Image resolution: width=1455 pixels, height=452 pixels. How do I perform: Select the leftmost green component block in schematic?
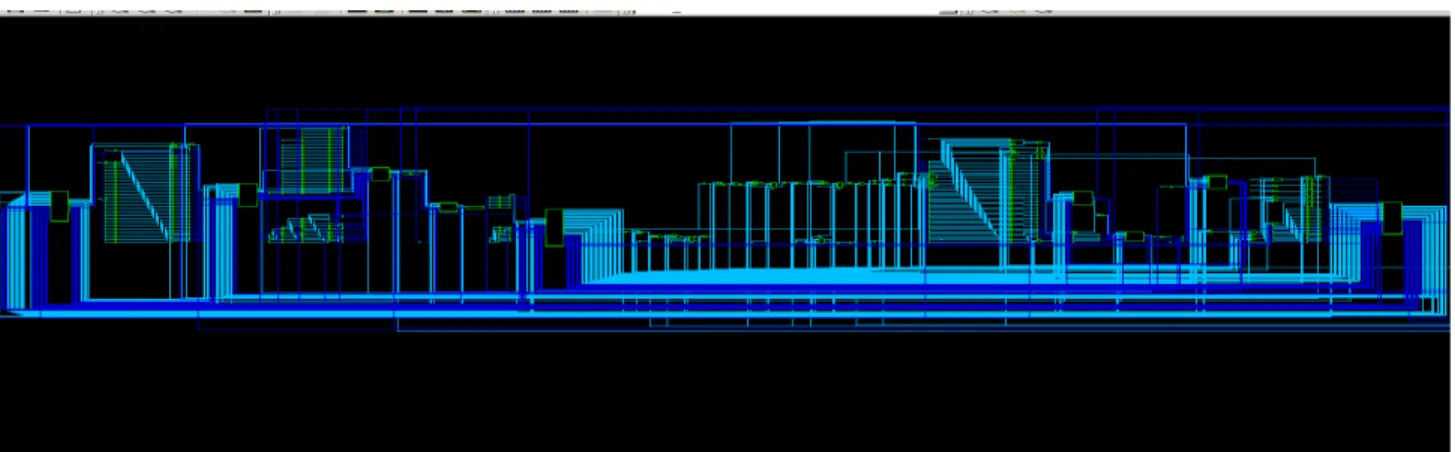coord(59,206)
